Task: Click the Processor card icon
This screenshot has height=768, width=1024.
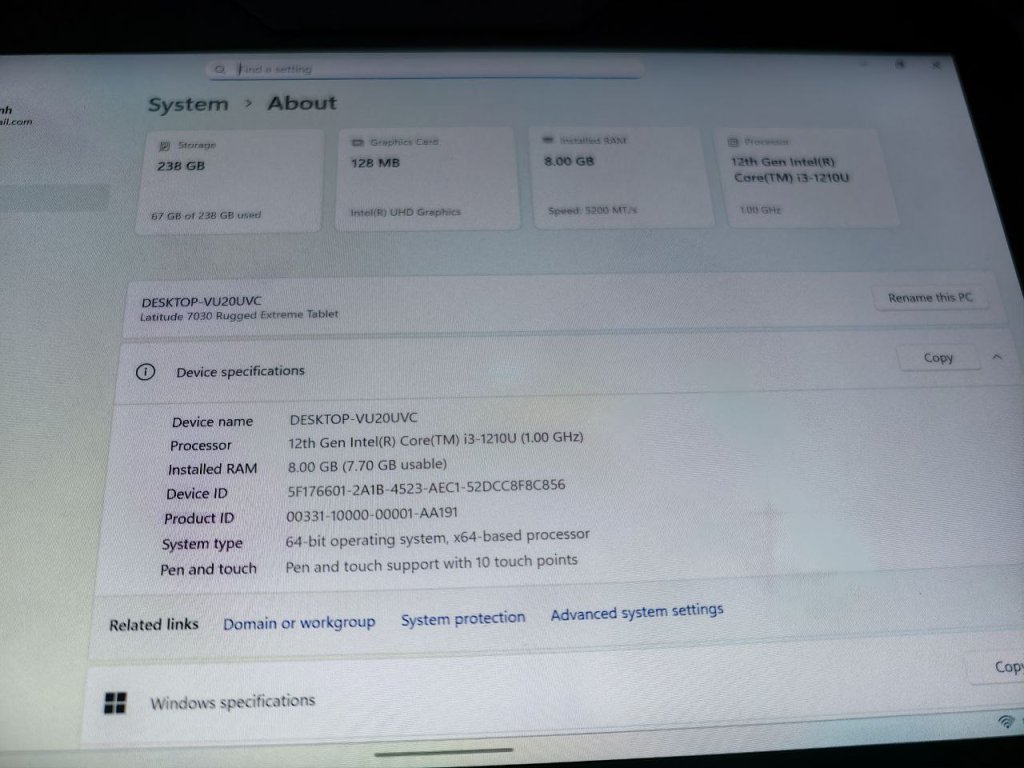Action: (734, 142)
